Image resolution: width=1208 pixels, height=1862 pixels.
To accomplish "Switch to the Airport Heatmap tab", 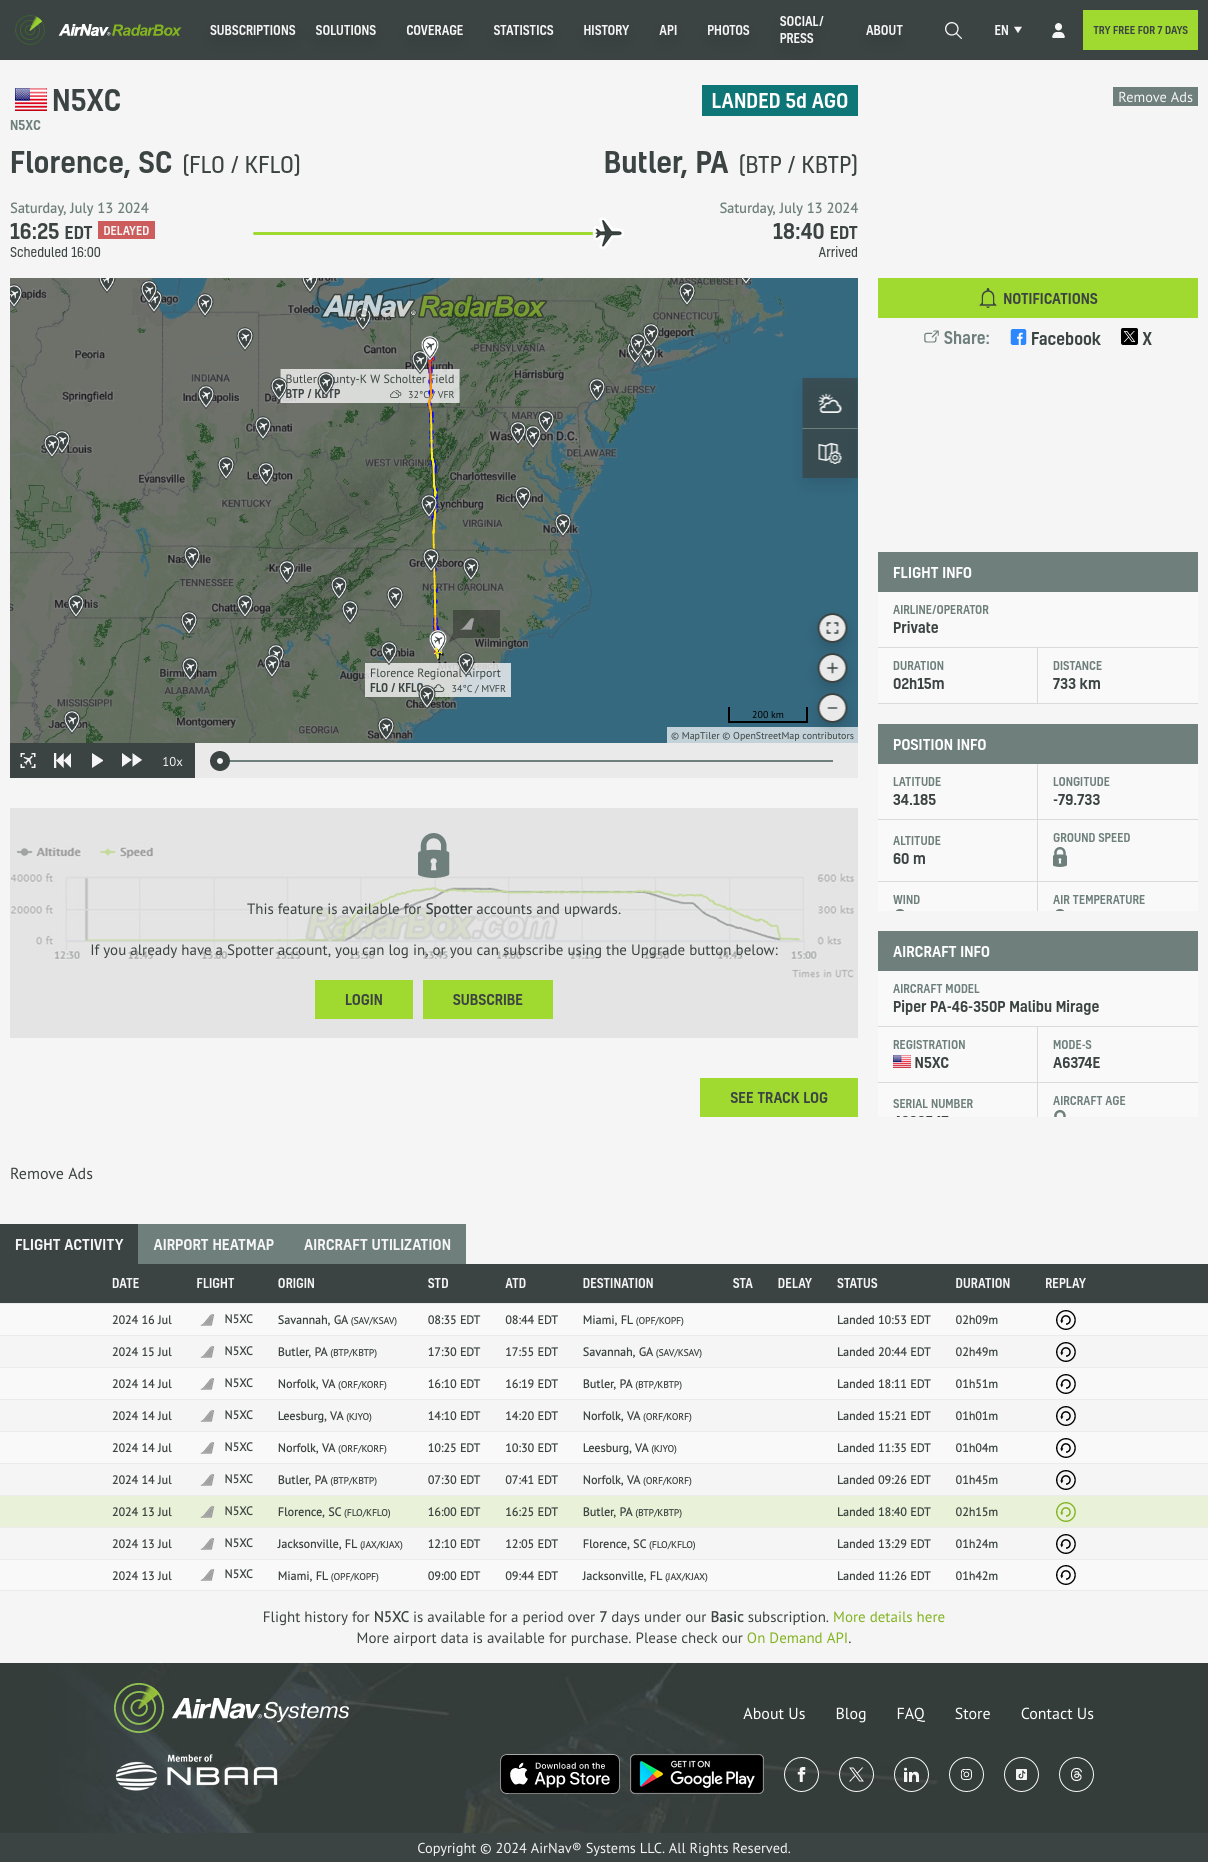I will click(214, 1245).
